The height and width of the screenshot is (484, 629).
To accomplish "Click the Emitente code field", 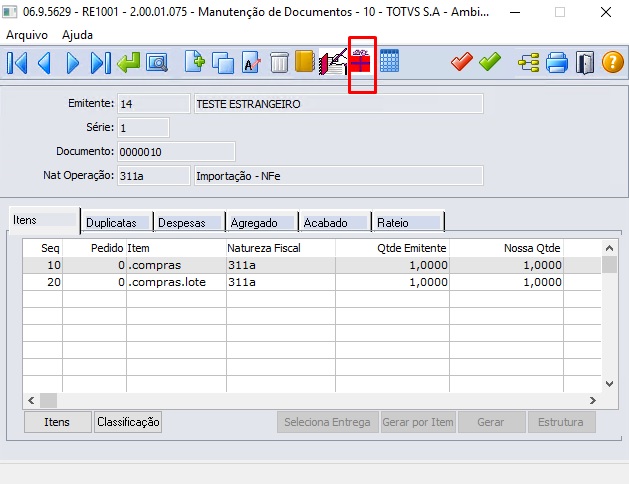I will pos(154,104).
